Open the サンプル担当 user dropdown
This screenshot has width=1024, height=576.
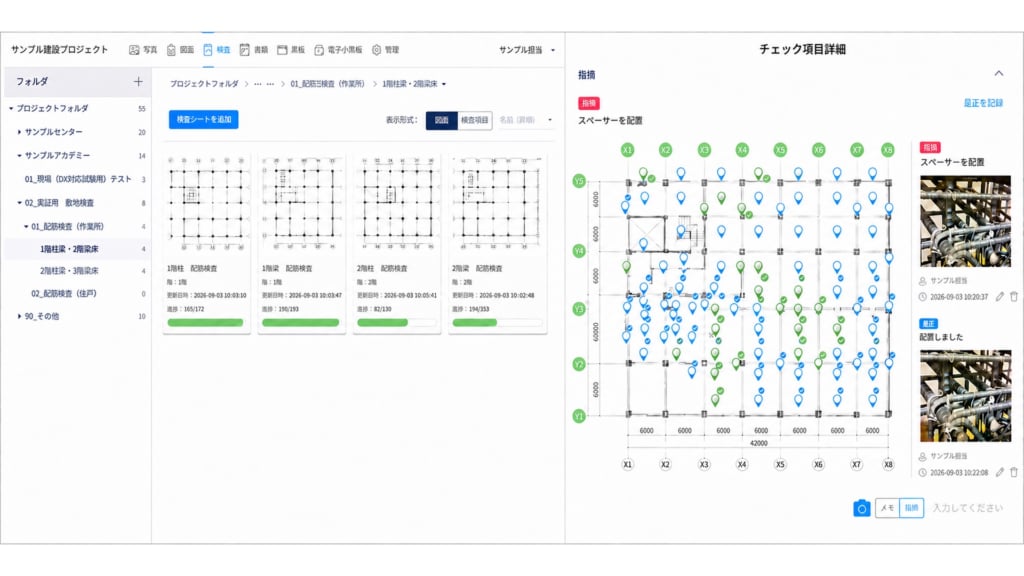[x=526, y=50]
